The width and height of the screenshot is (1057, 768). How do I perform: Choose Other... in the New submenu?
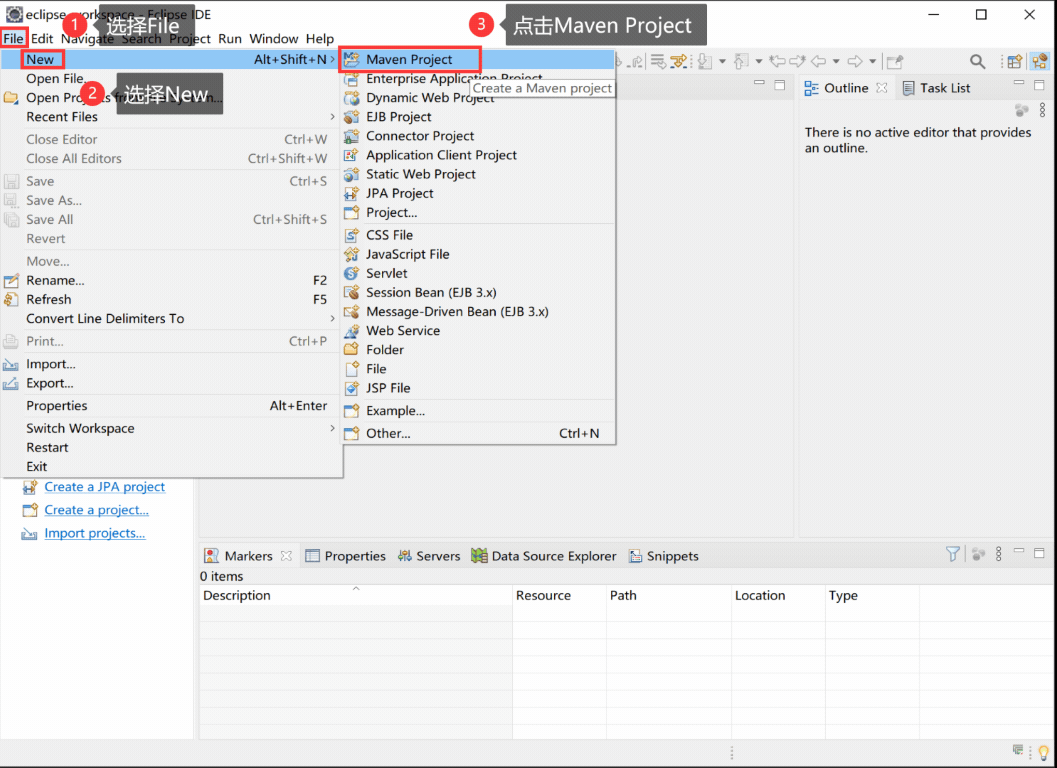(478, 433)
